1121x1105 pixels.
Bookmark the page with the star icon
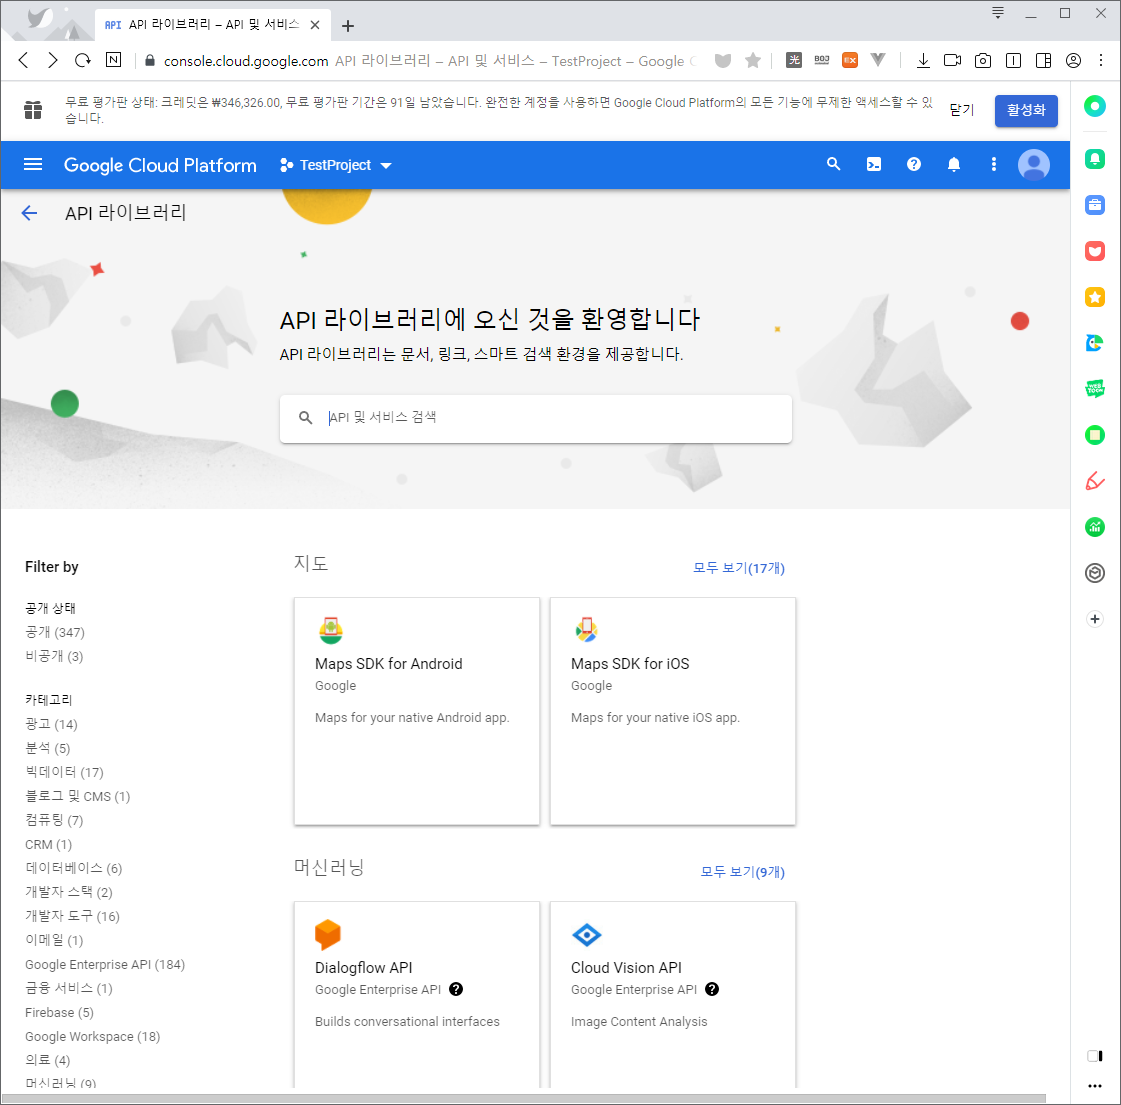coord(753,61)
